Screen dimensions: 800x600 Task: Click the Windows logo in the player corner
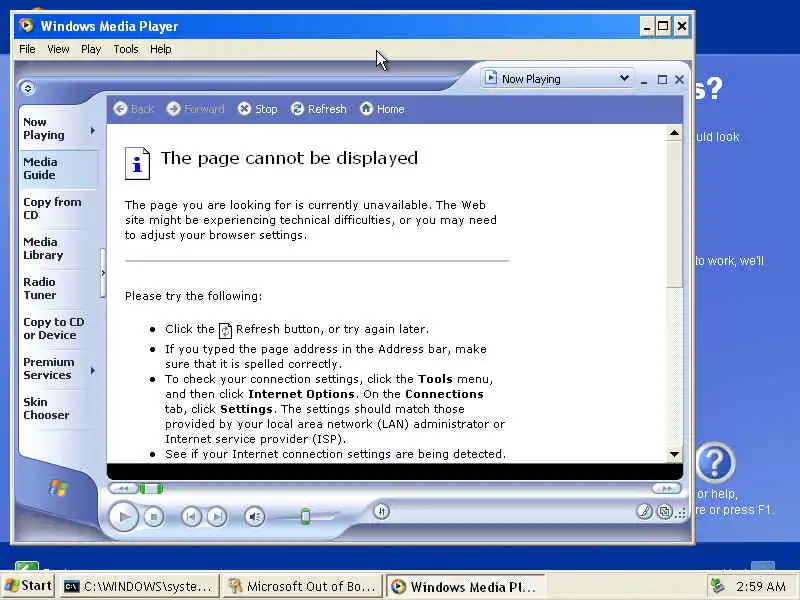58,488
